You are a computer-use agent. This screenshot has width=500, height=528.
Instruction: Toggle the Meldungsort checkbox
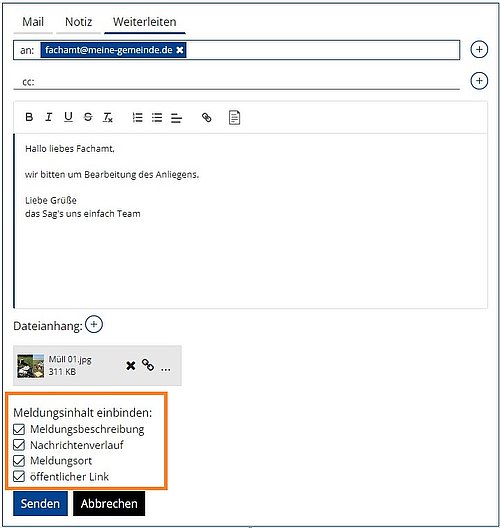pos(19,461)
